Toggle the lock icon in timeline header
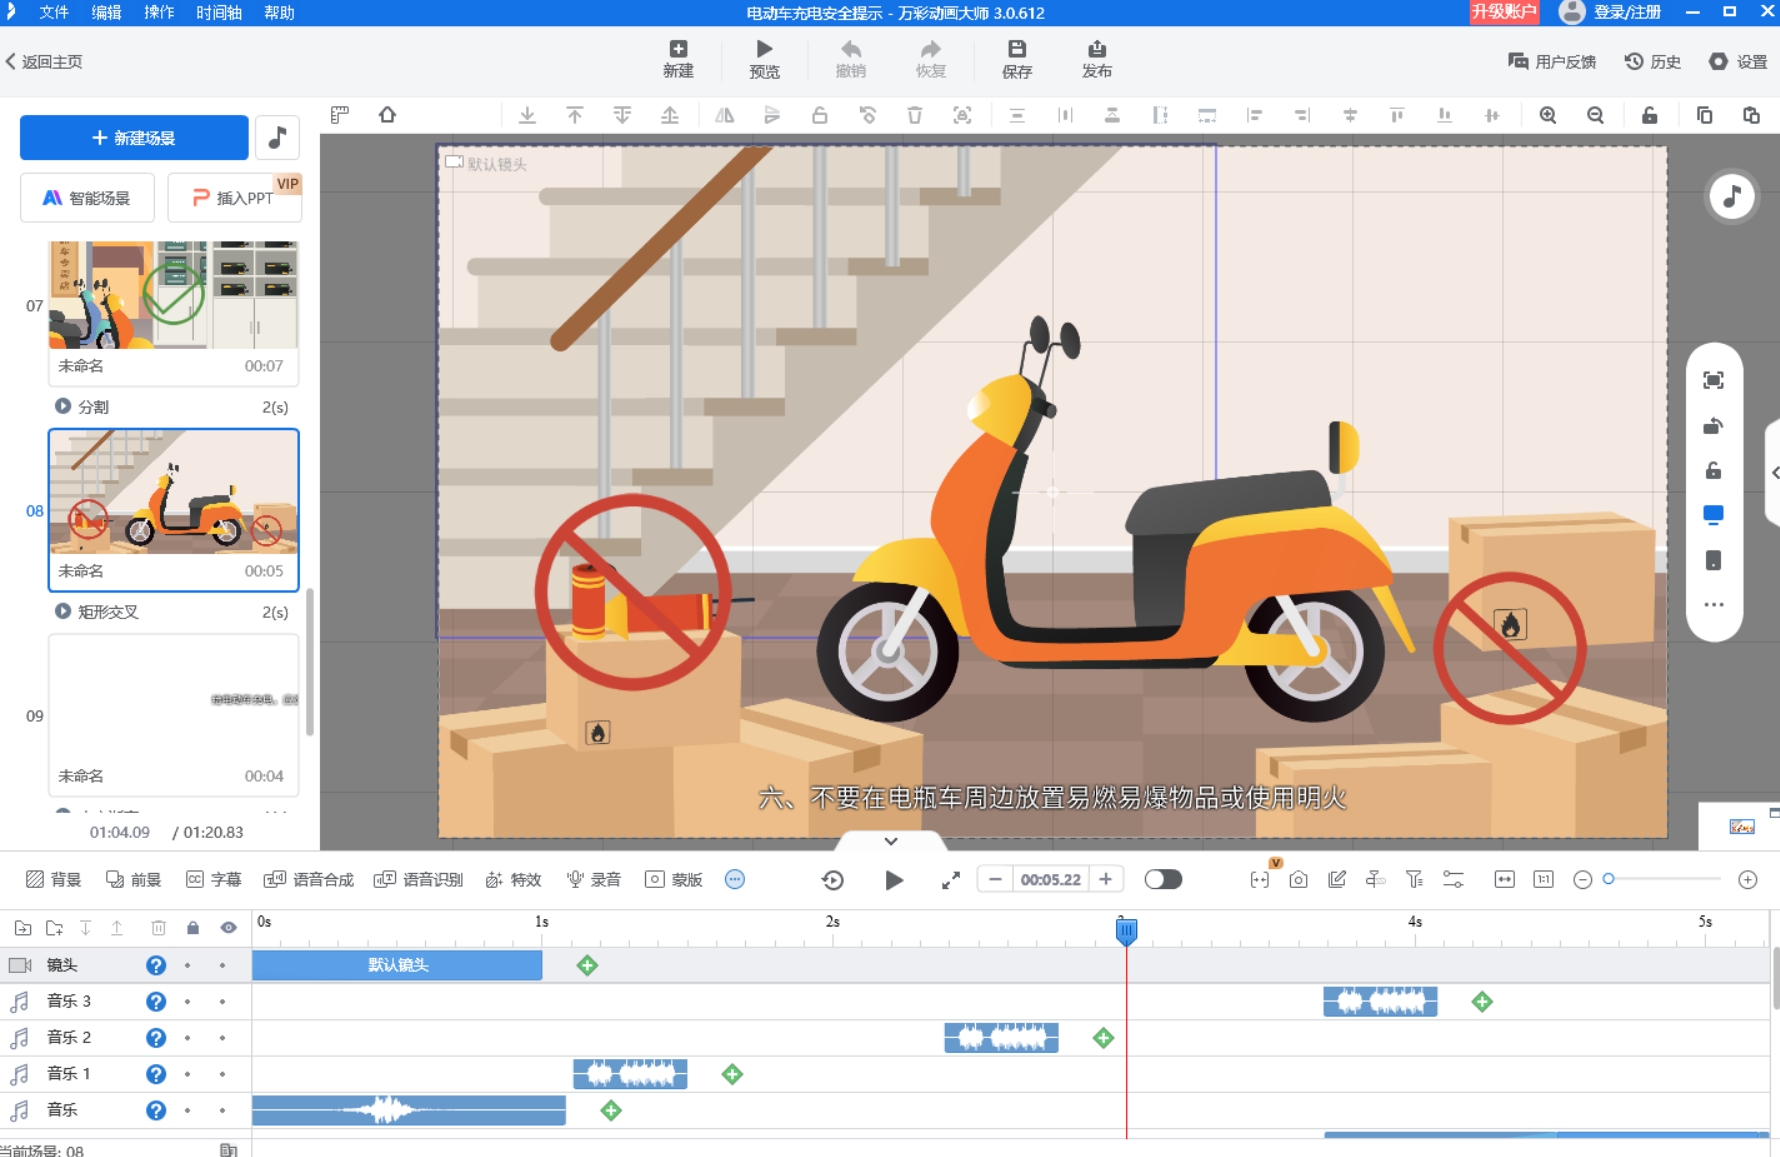 click(x=193, y=927)
